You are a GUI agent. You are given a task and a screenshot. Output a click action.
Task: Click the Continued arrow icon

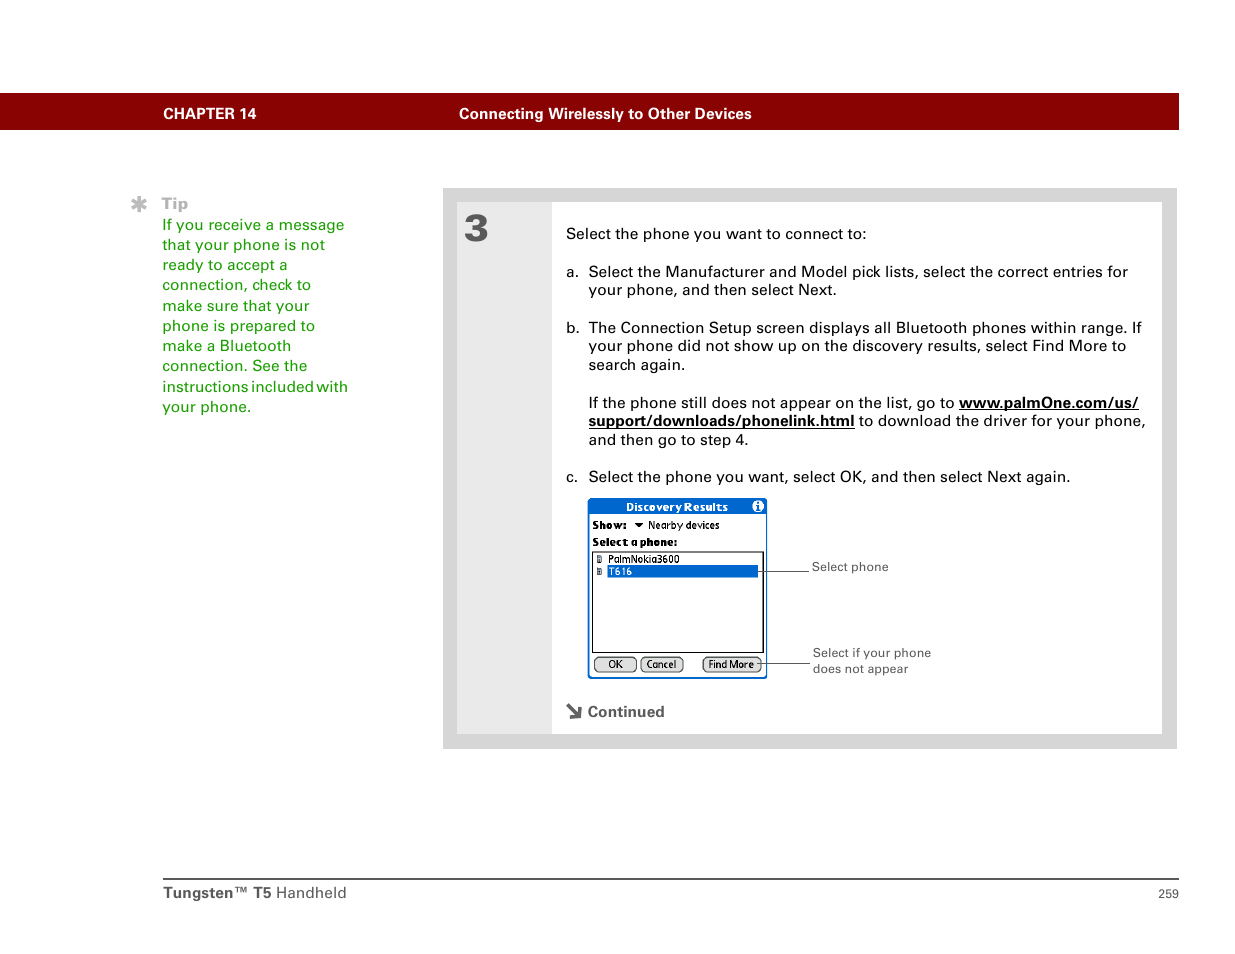tap(574, 712)
